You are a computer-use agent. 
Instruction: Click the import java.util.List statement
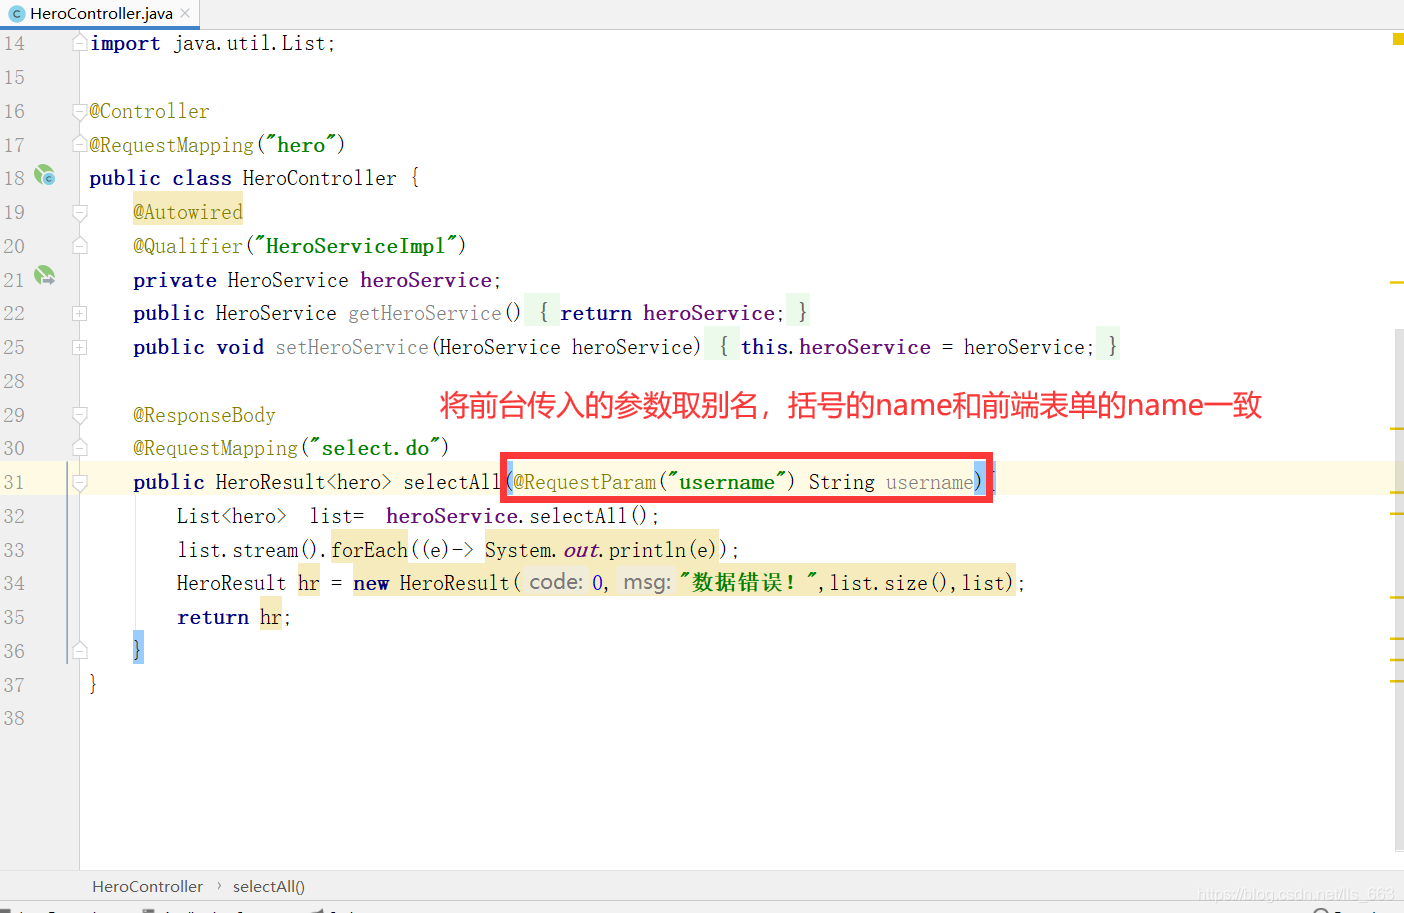(212, 43)
